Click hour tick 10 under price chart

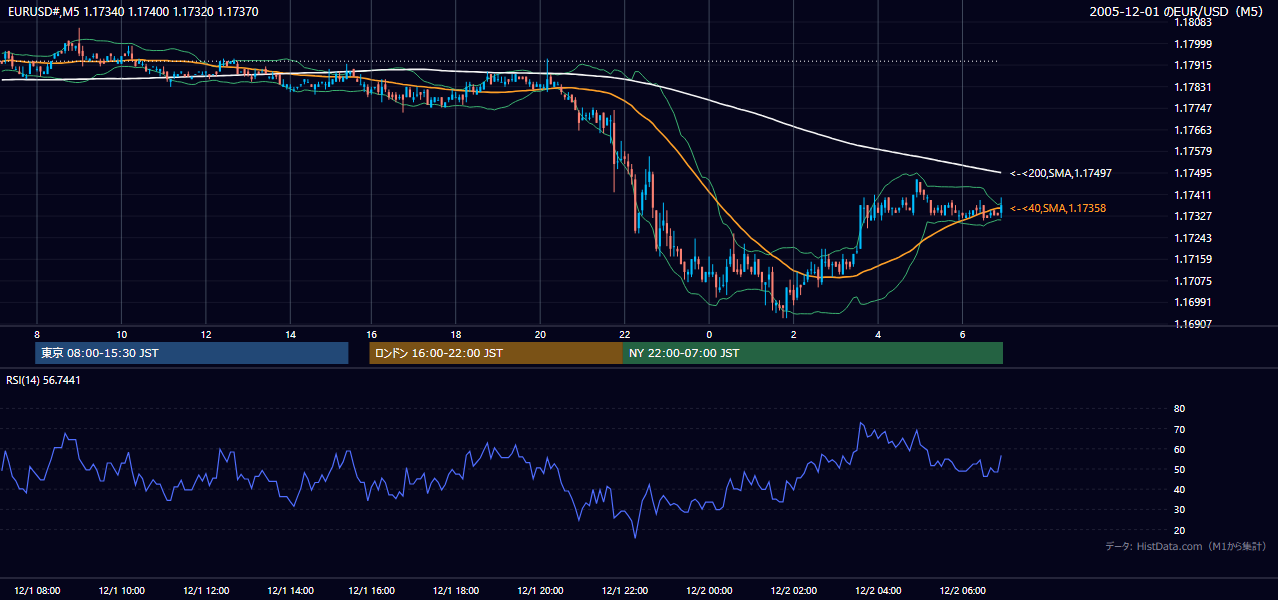(x=121, y=334)
